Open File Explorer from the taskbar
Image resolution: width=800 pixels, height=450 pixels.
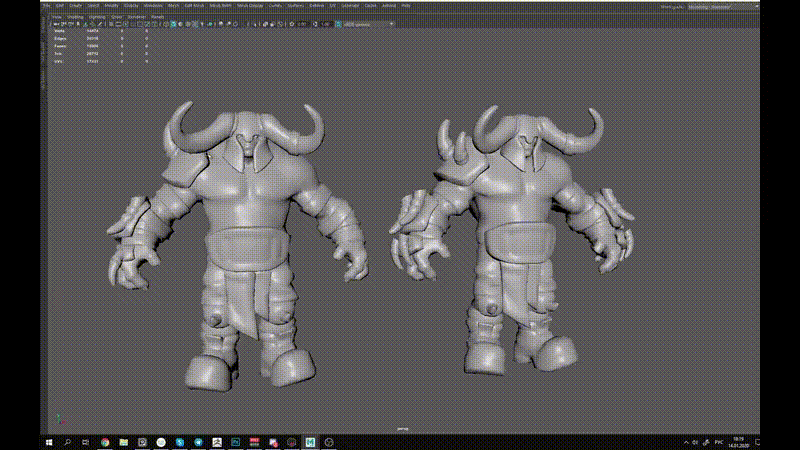pos(124,441)
